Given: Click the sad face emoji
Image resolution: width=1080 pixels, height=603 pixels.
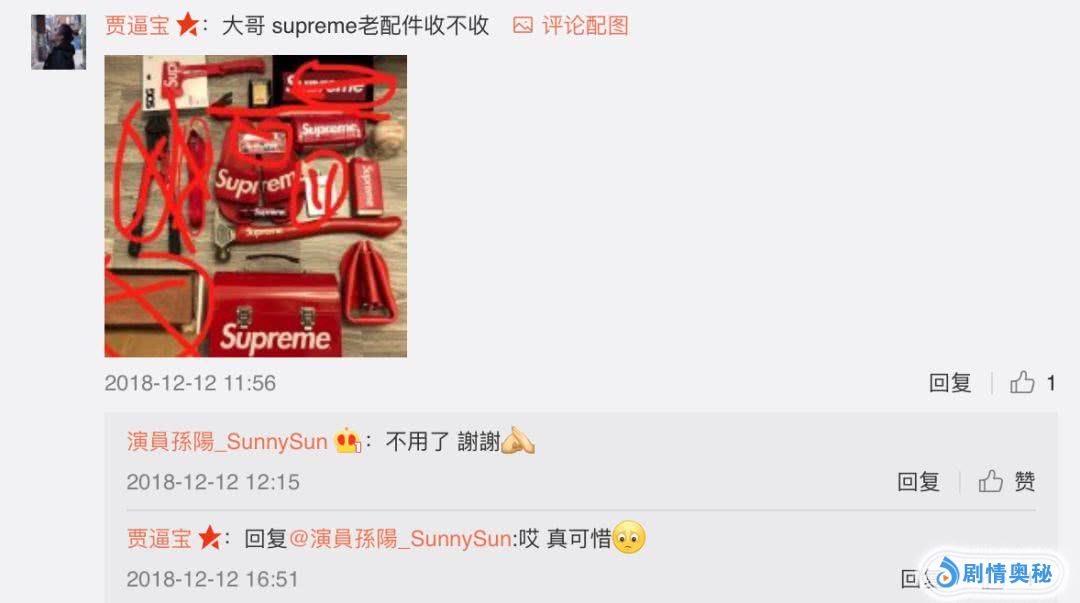Looking at the screenshot, I should 628,537.
